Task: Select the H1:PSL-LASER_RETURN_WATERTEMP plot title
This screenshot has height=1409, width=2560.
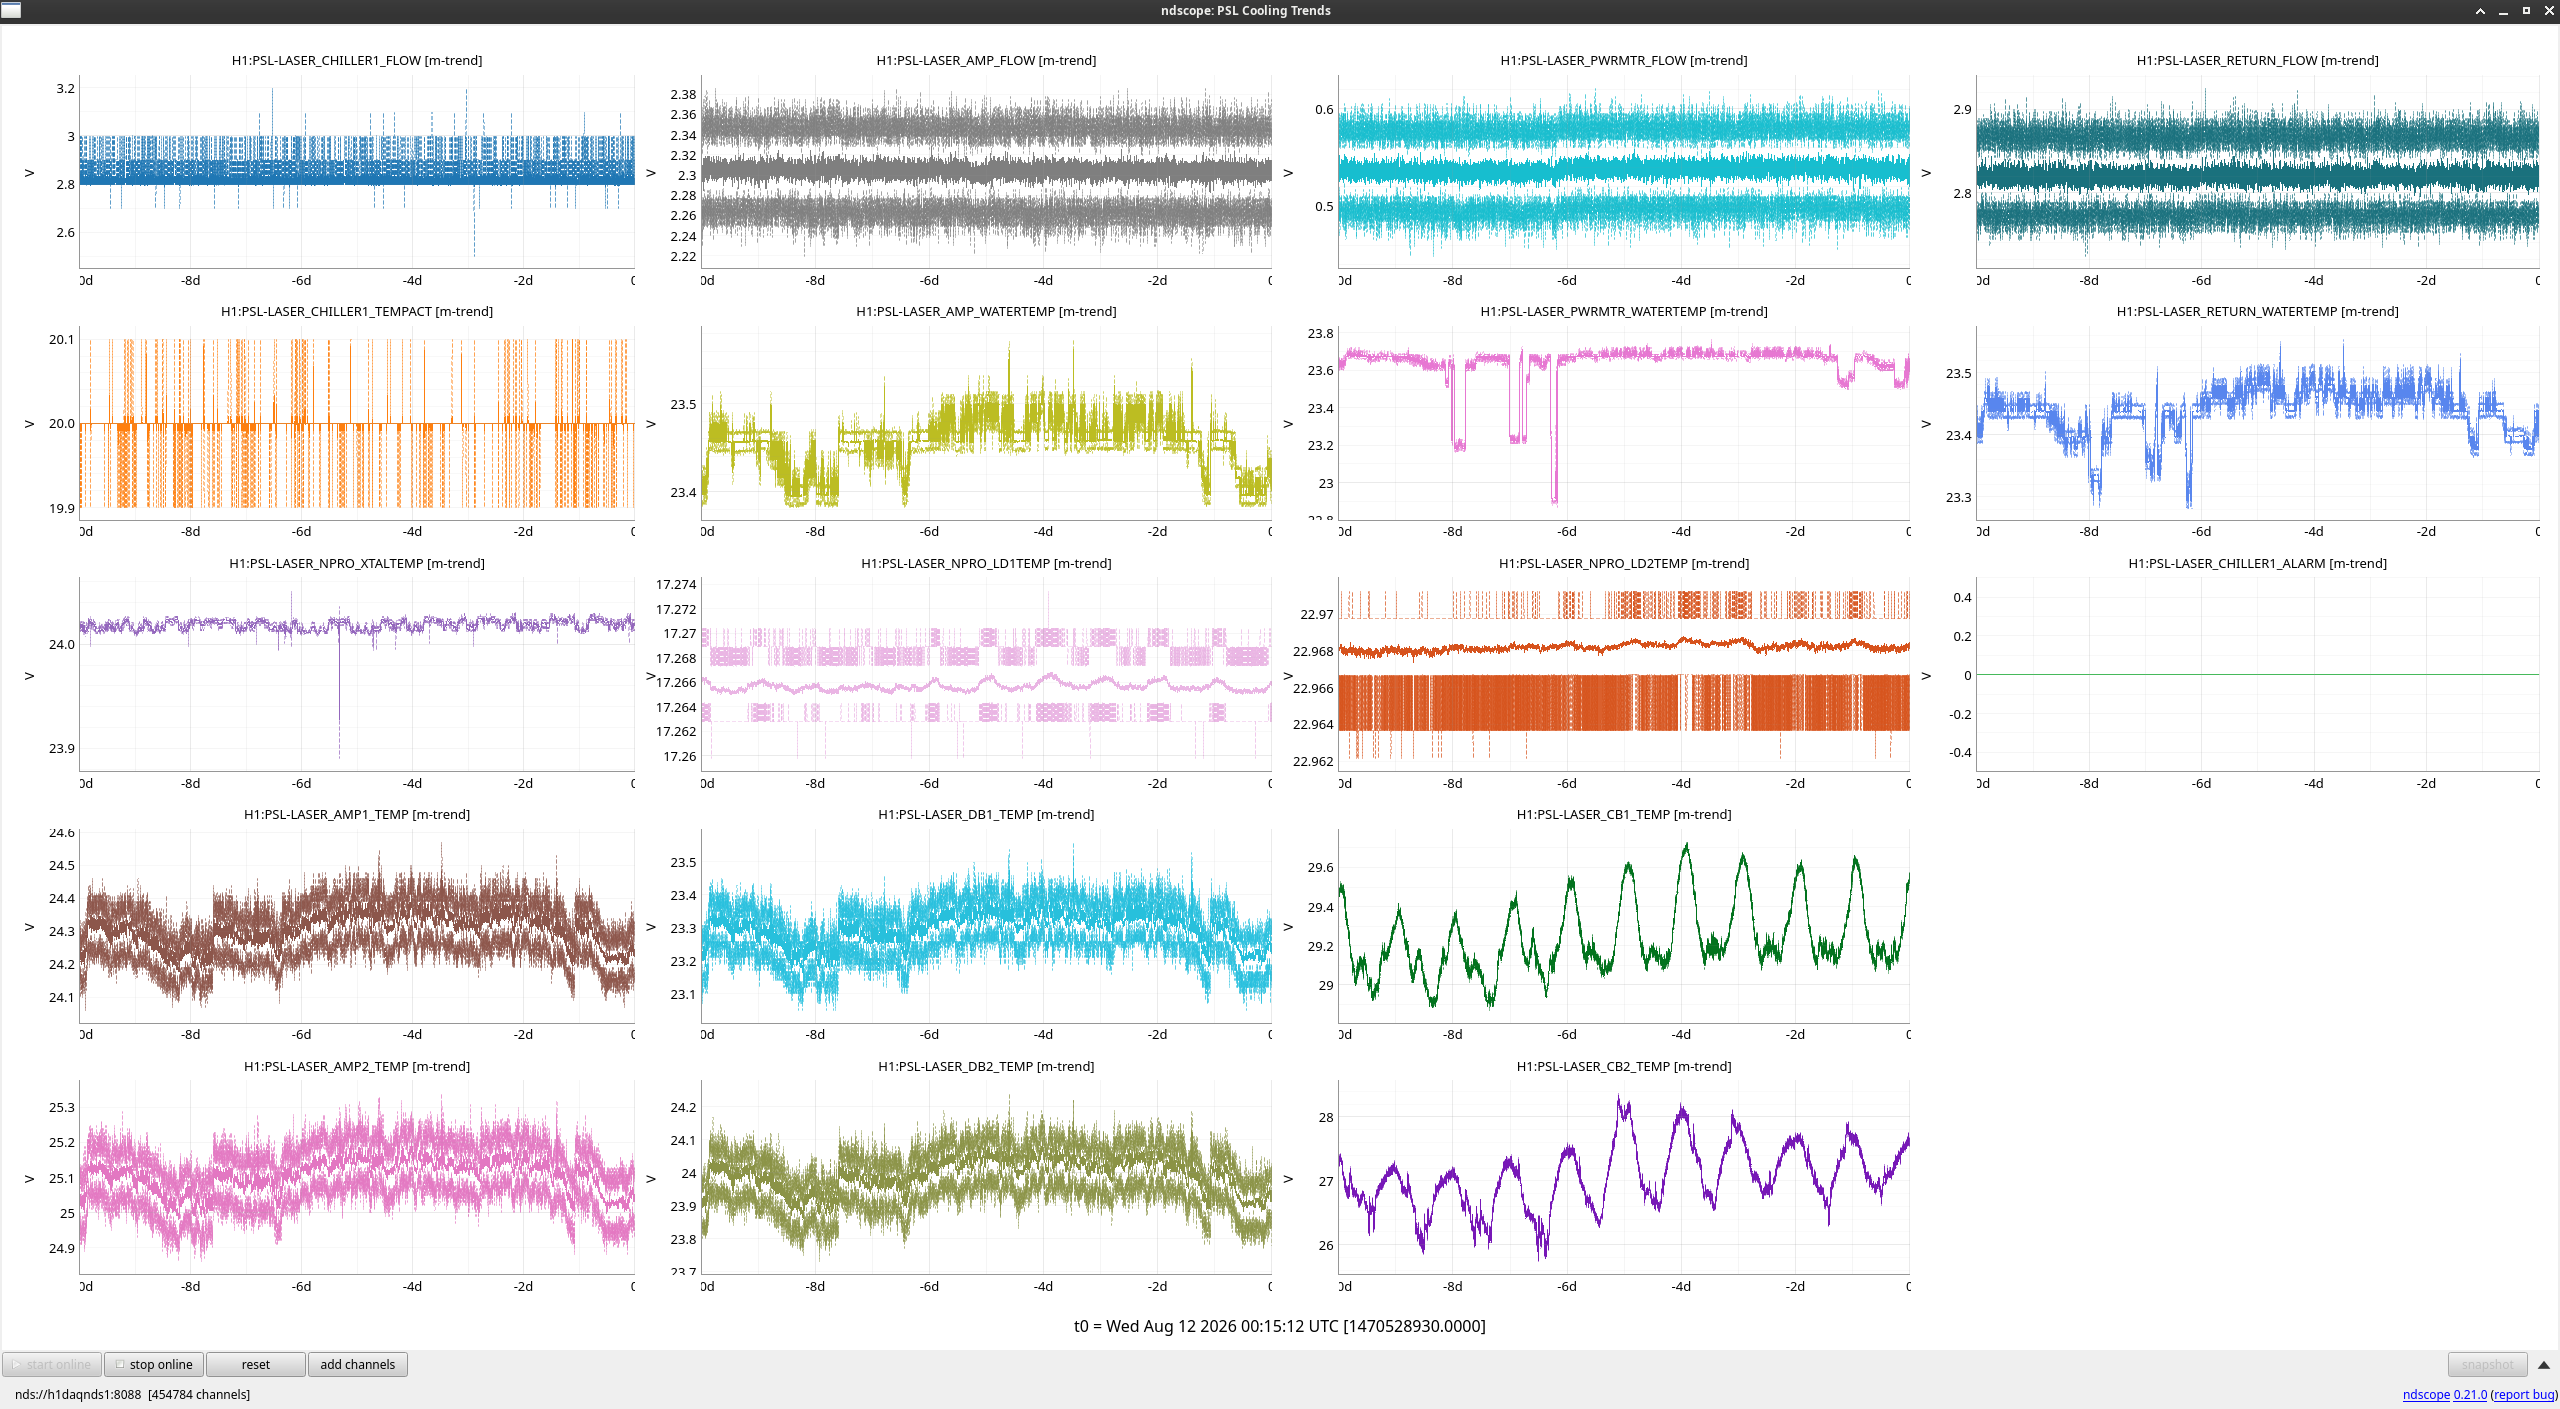Action: (2257, 311)
